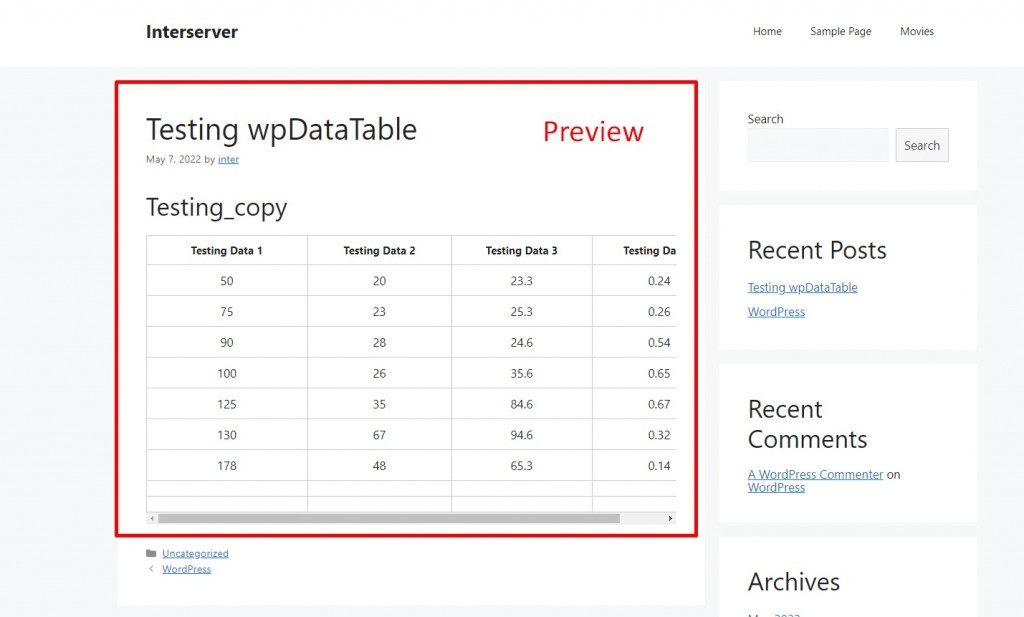Focus the sidebar Search text field
Viewport: 1024px width, 617px height.
[x=818, y=145]
